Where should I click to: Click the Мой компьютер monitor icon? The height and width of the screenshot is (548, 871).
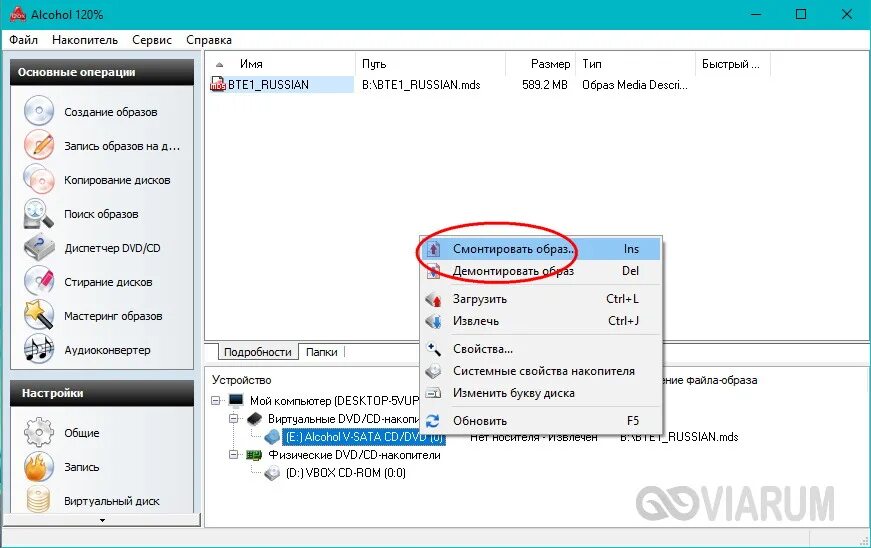(236, 400)
